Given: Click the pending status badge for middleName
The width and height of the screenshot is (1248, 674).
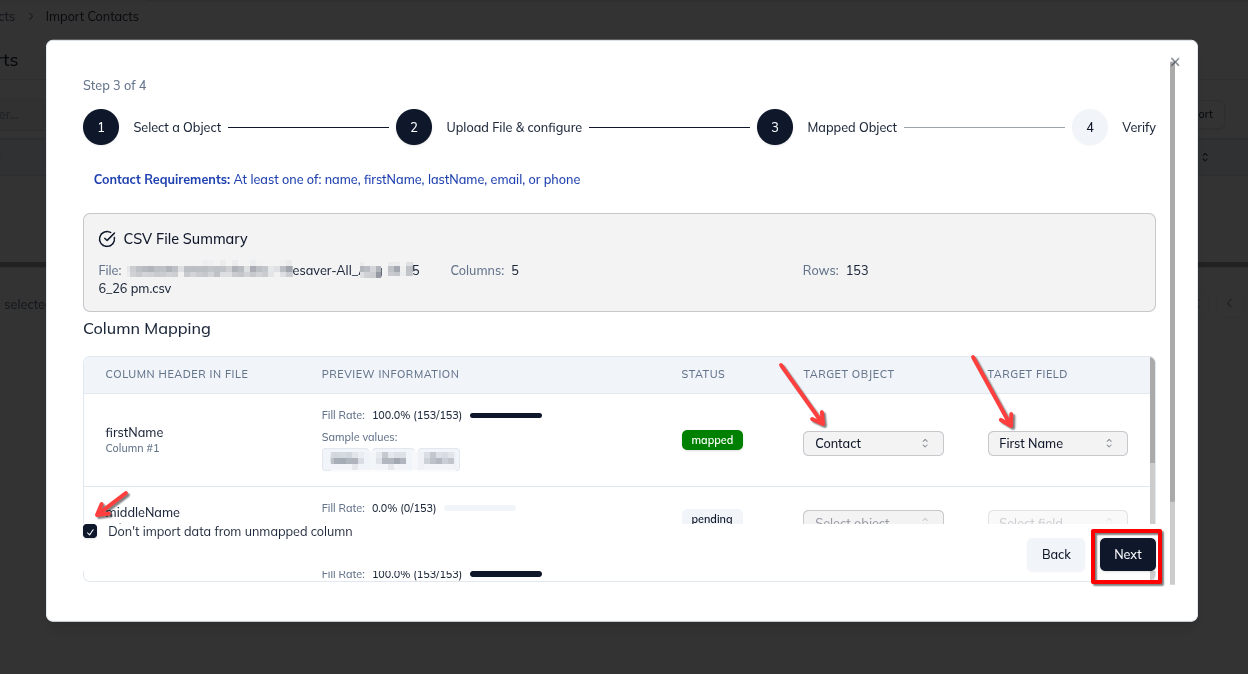Looking at the screenshot, I should (712, 518).
